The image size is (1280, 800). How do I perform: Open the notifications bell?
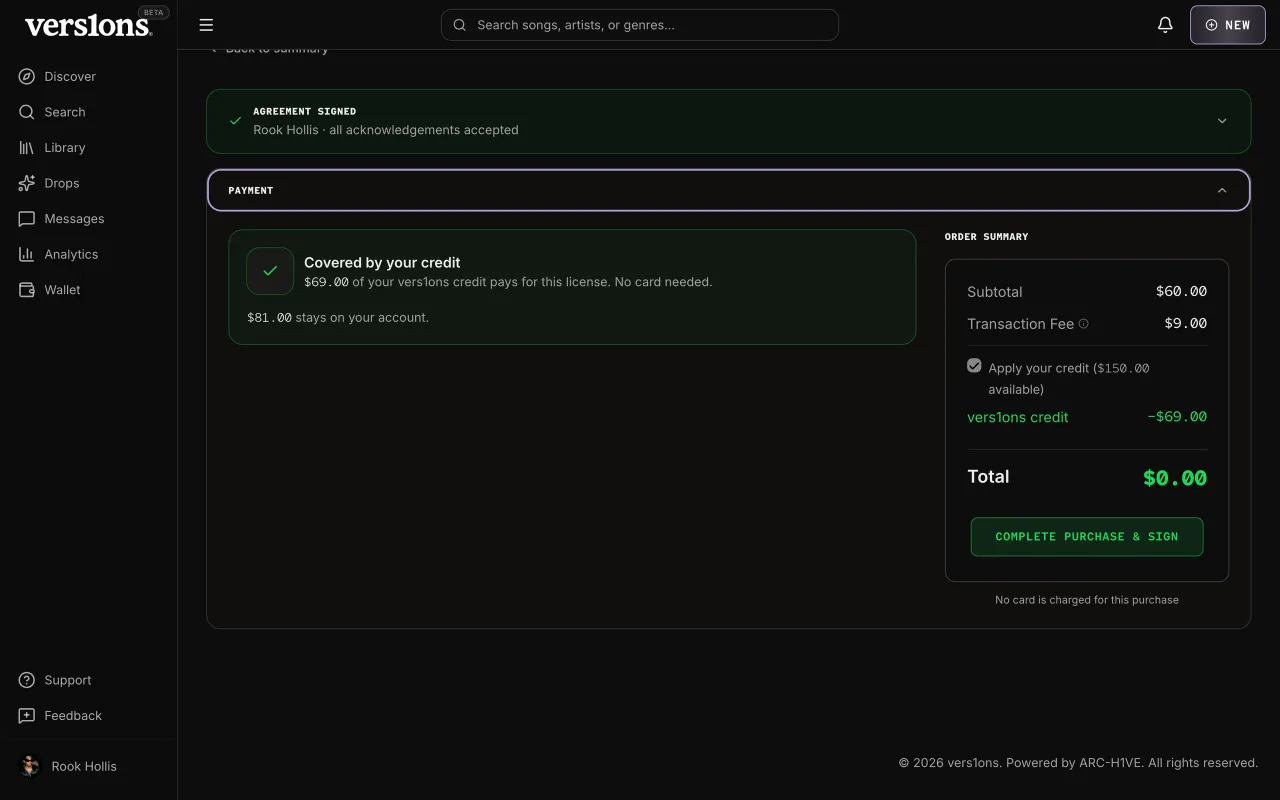[x=1165, y=25]
